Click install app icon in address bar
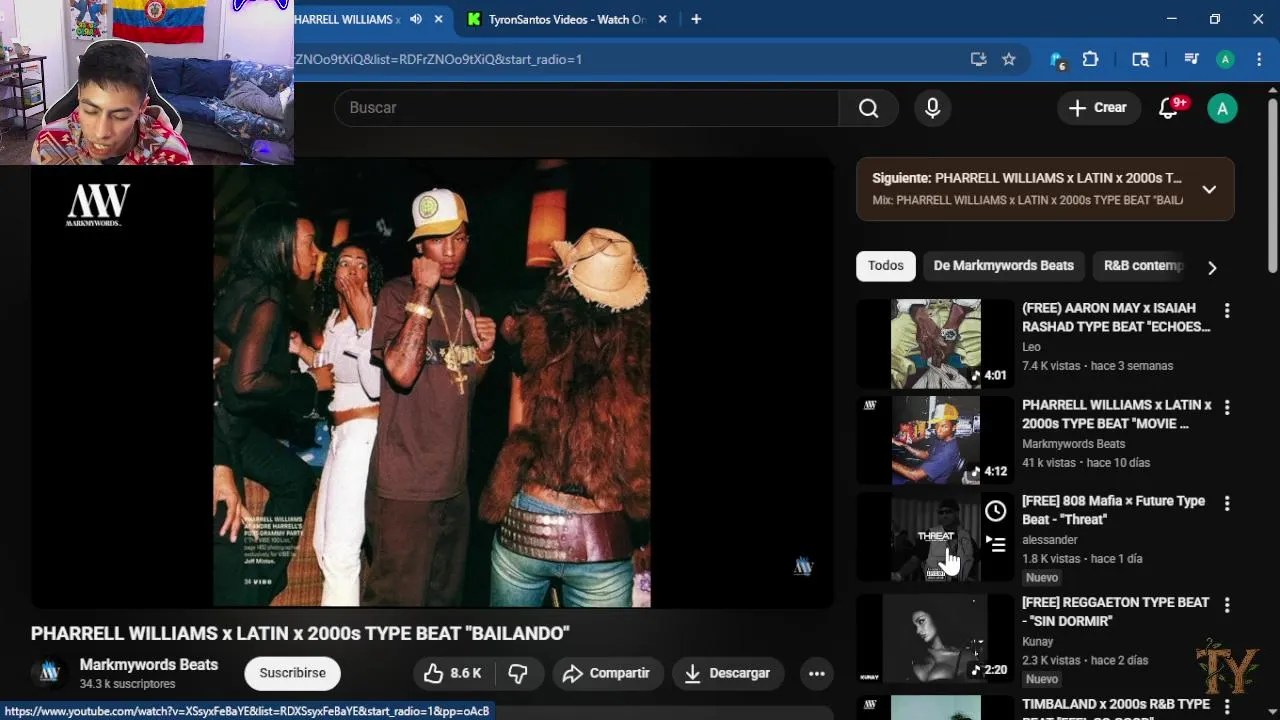 pos(978,59)
